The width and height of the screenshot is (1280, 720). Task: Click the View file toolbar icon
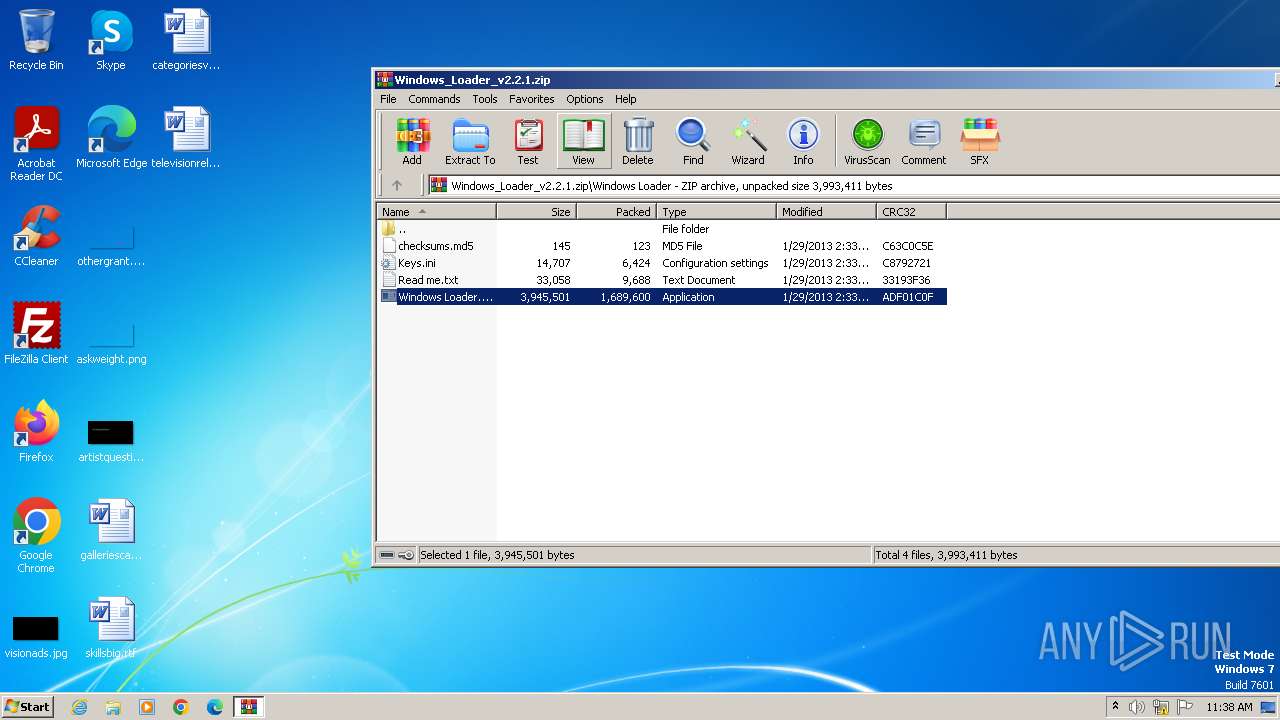(x=583, y=141)
